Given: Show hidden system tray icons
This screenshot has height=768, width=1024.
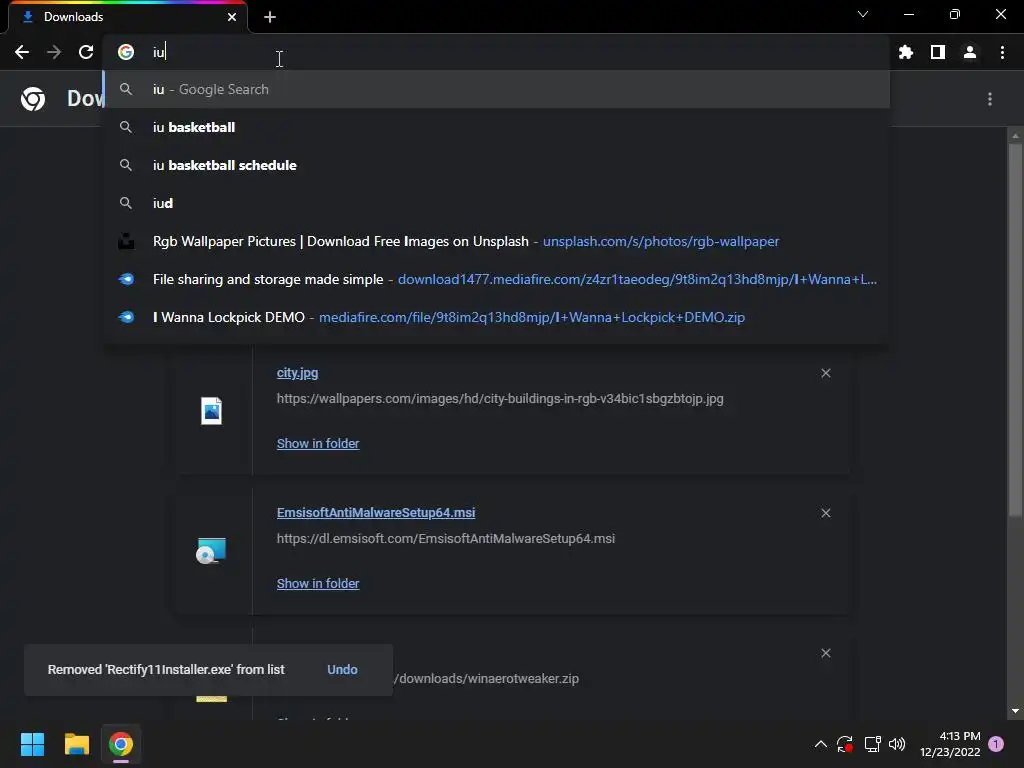Looking at the screenshot, I should [x=821, y=744].
